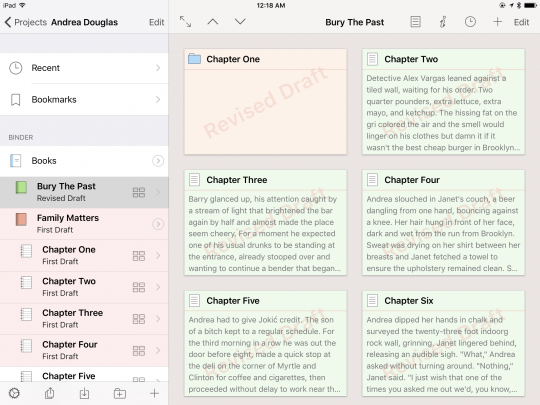Expand binder Chapter Four chevron
This screenshot has width=540, height=405.
(158, 351)
